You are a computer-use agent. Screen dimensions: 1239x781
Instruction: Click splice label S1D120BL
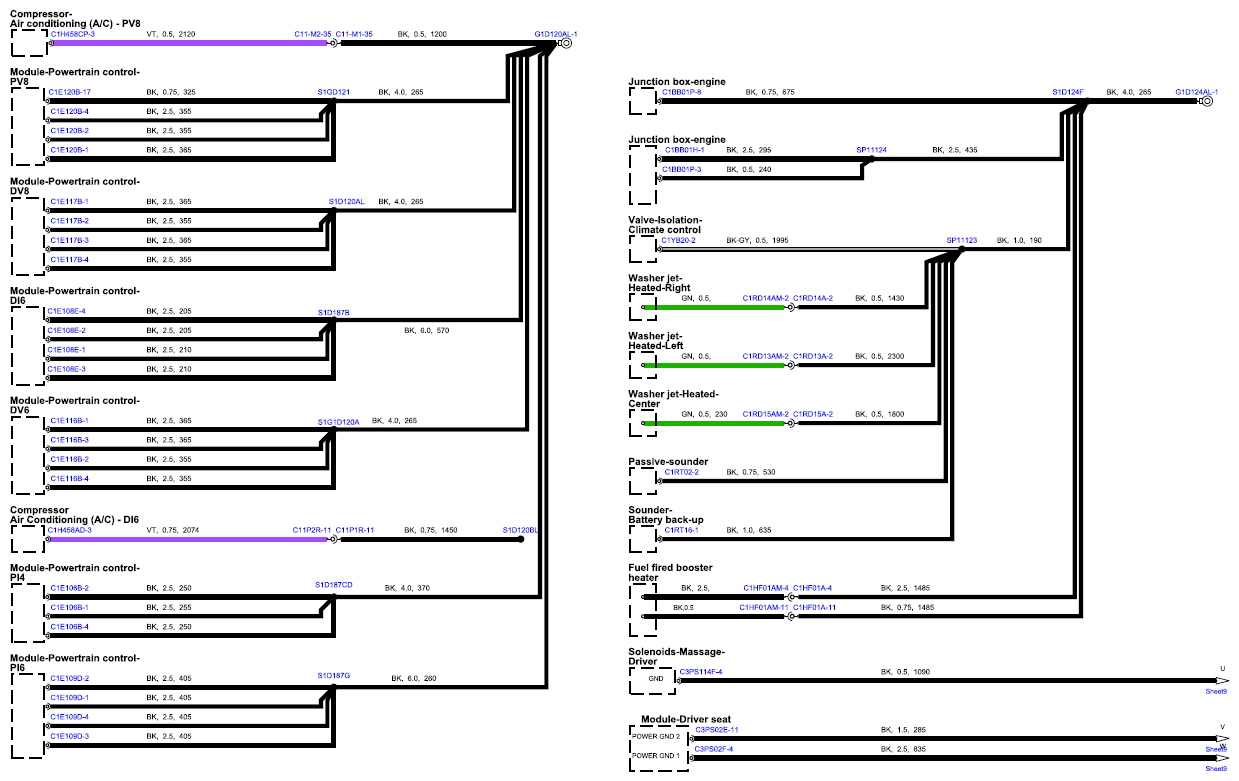[521, 530]
